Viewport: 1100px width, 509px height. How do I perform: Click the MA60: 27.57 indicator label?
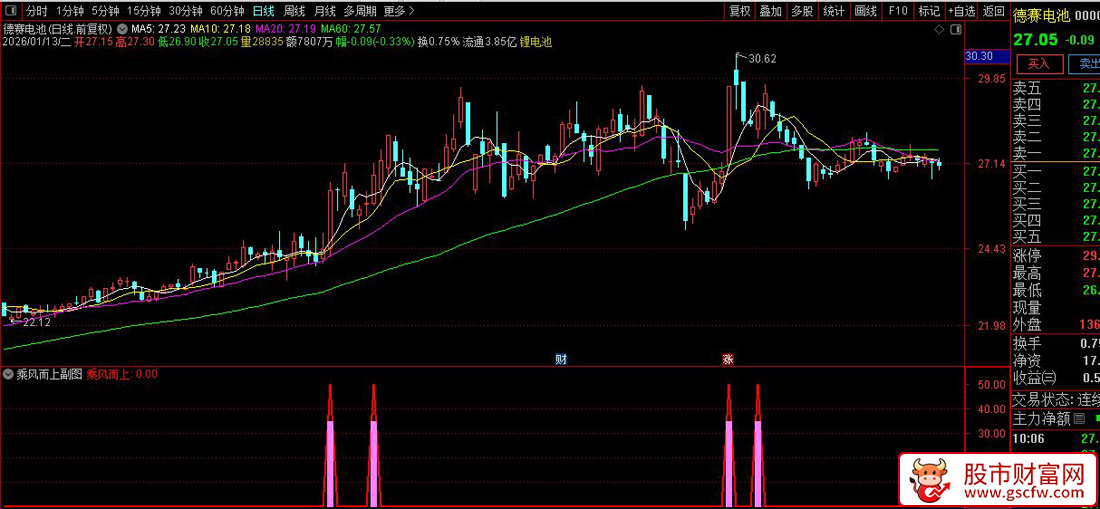351,29
